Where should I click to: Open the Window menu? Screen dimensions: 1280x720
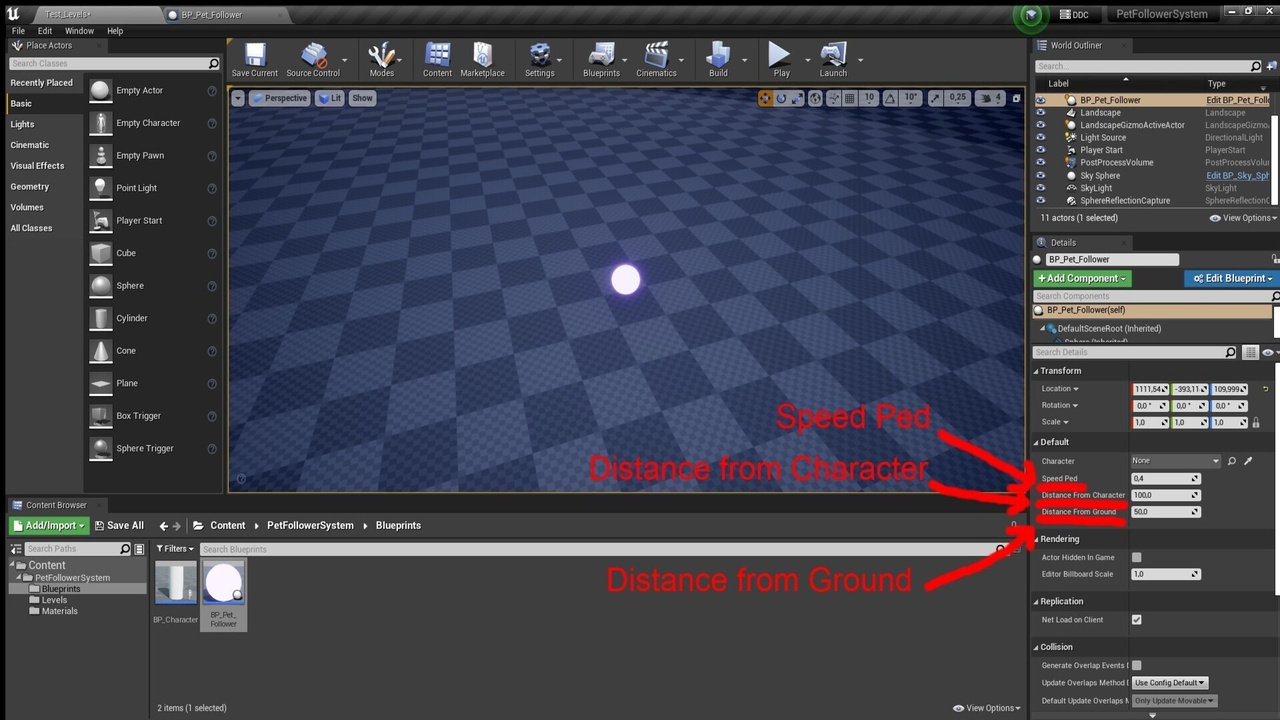tap(80, 31)
